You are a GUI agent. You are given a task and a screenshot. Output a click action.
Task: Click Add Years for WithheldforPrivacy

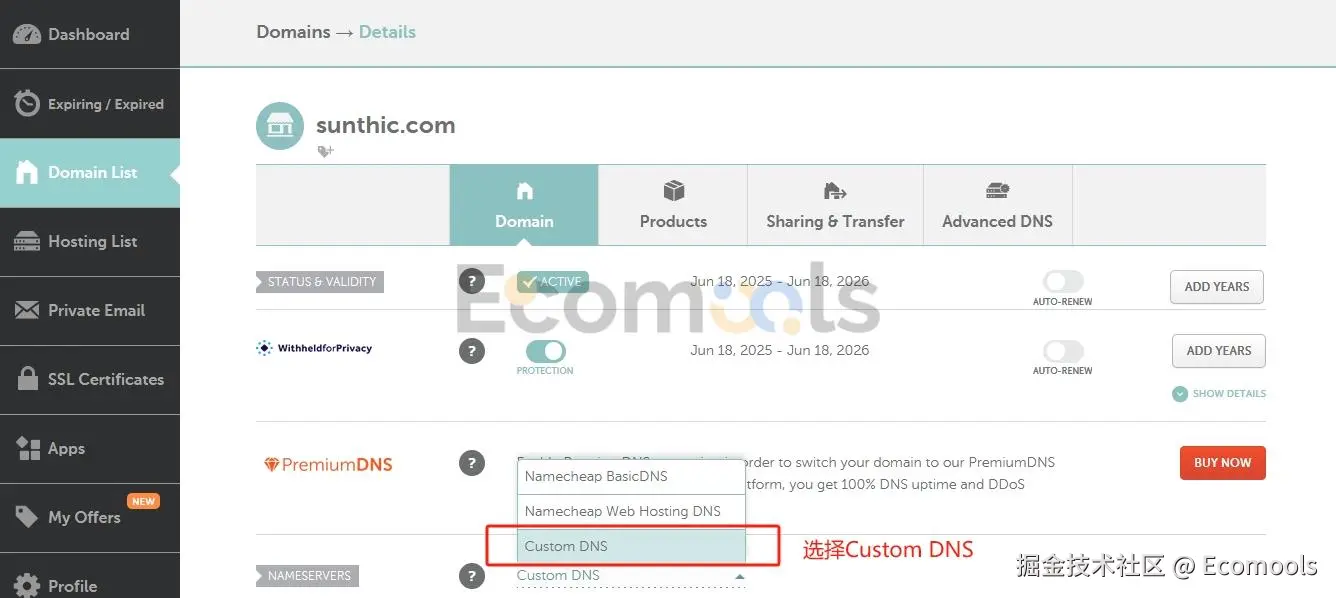point(1219,351)
